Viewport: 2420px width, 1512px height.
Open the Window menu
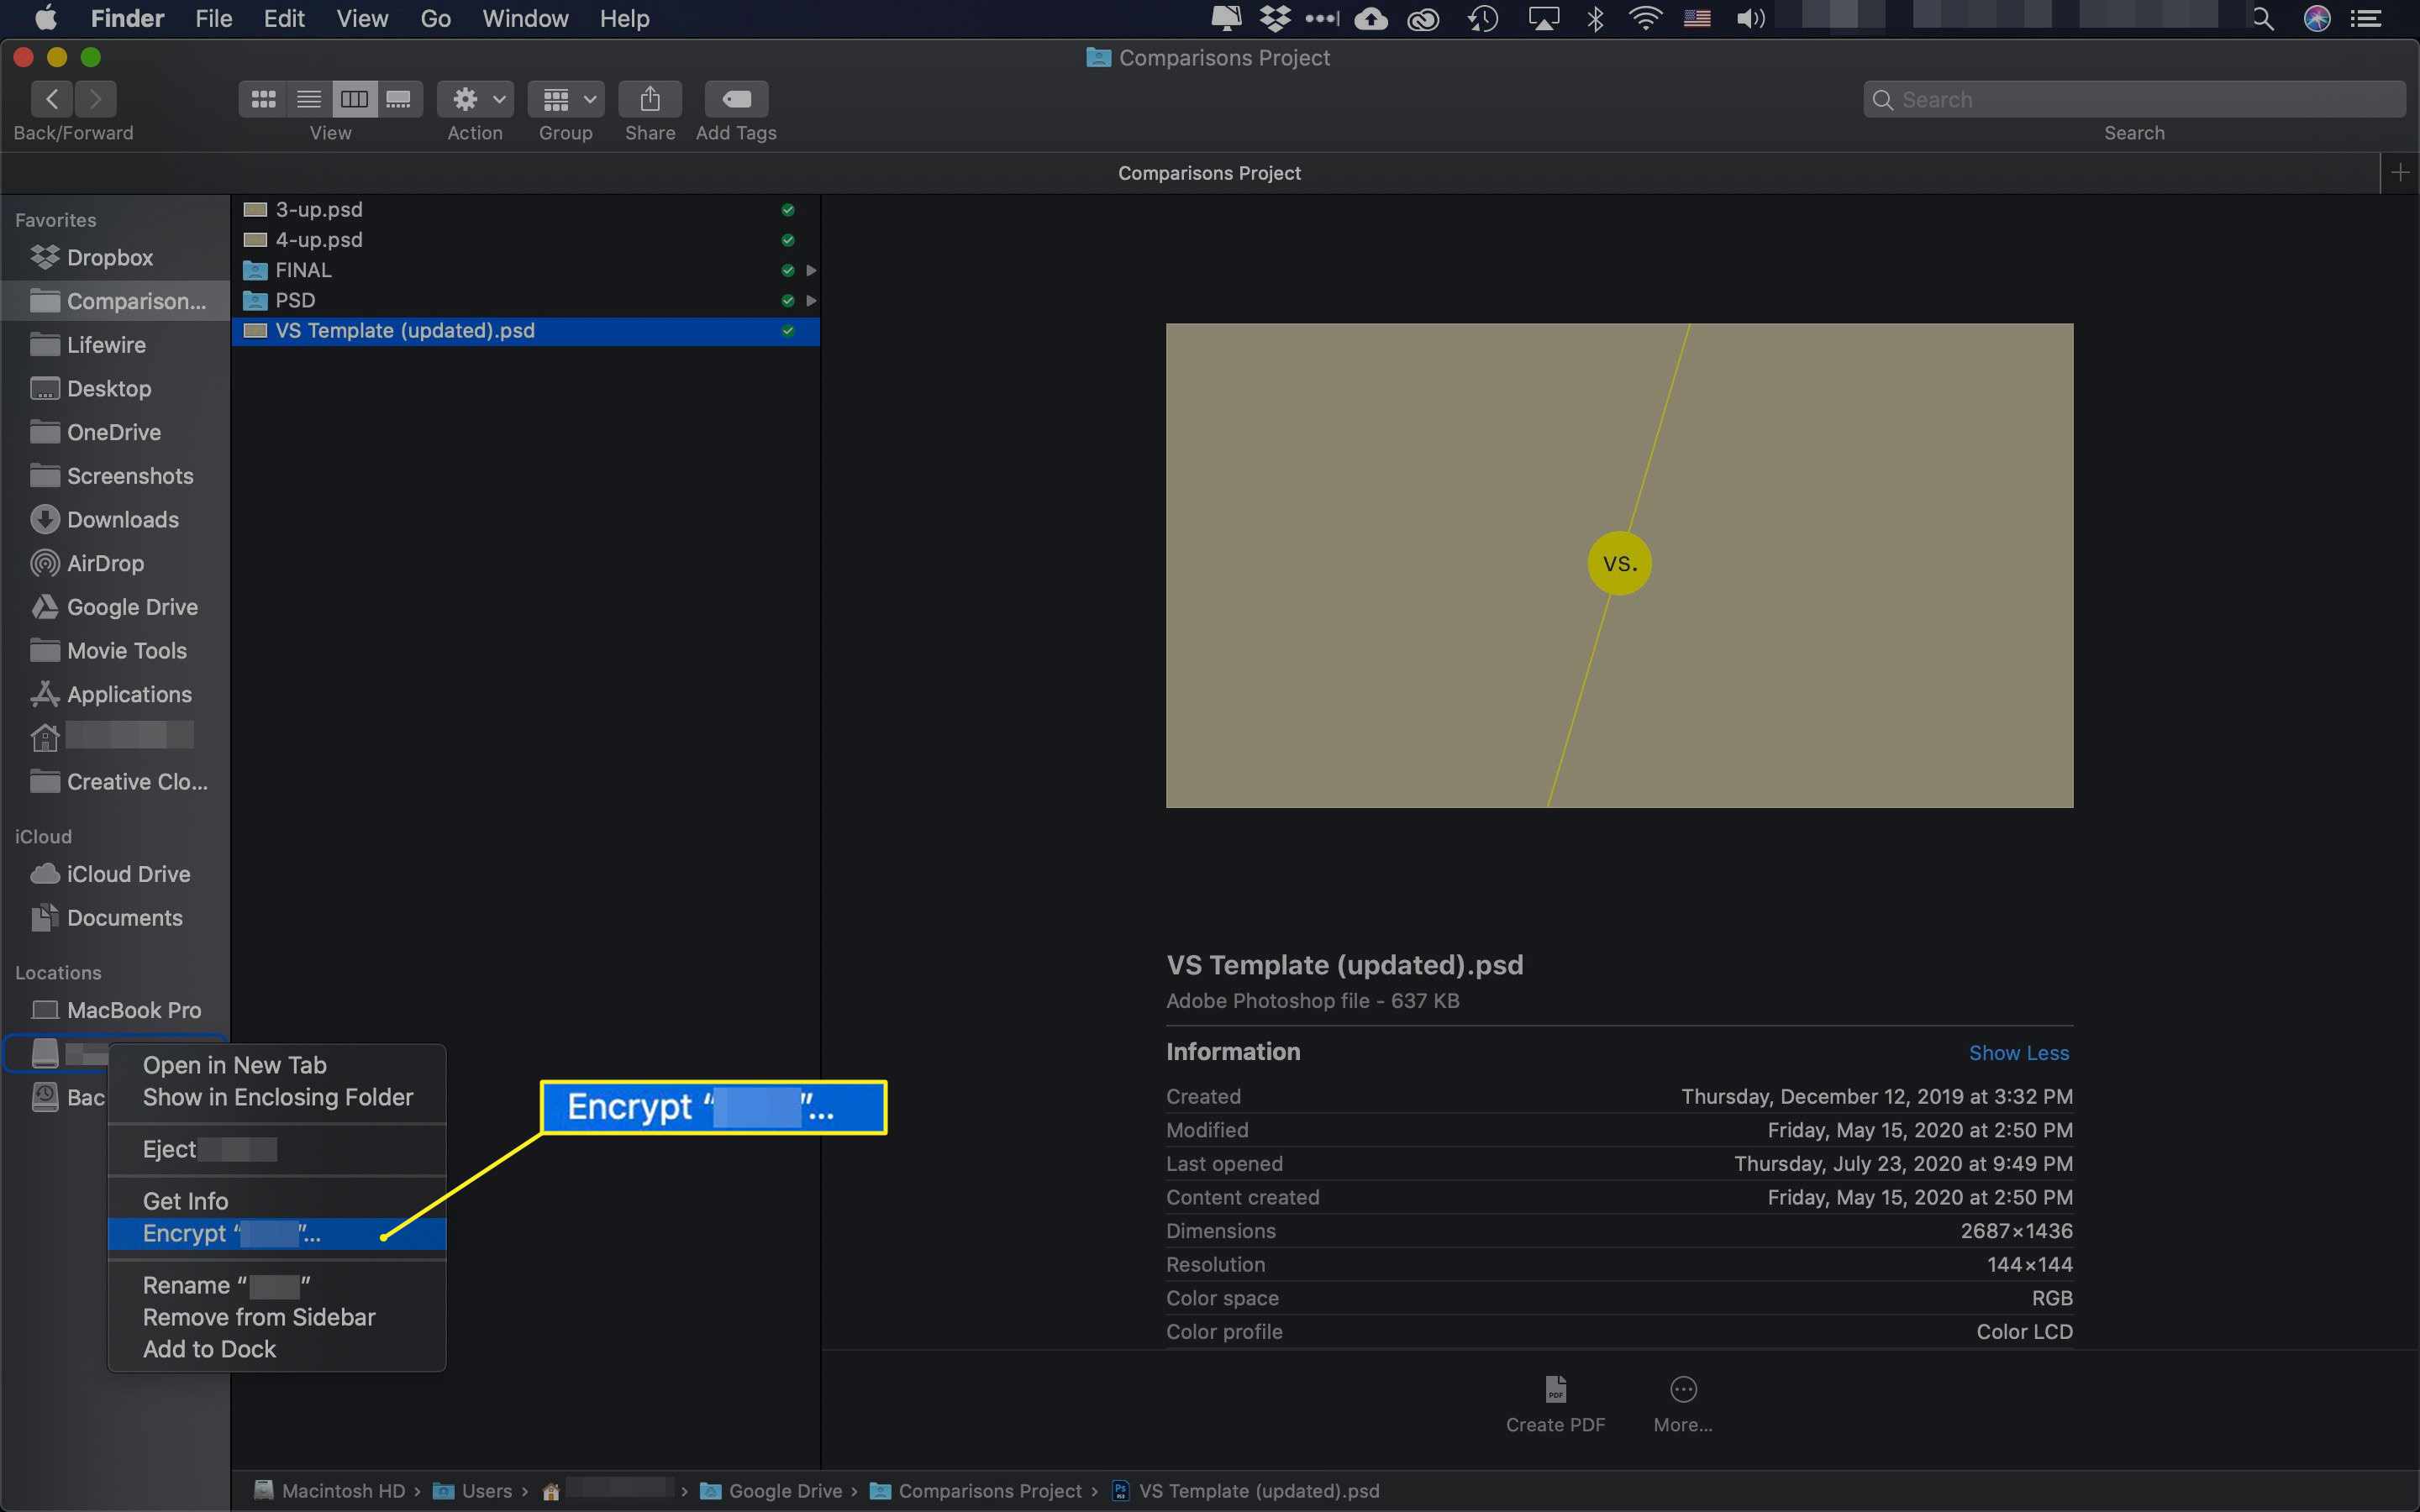point(525,18)
